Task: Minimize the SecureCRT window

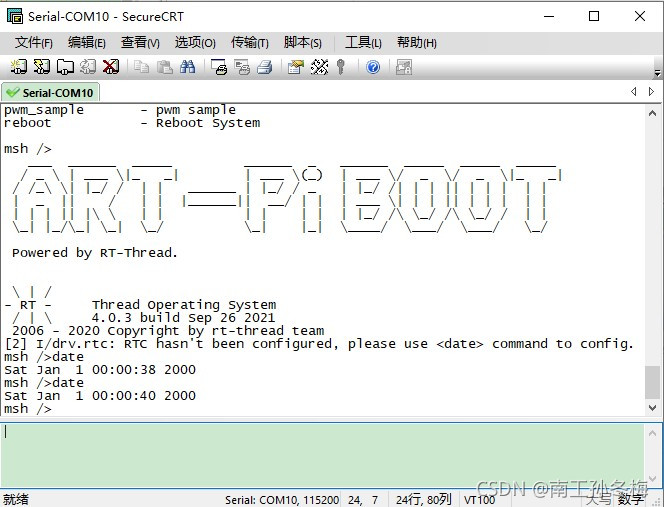Action: (549, 16)
